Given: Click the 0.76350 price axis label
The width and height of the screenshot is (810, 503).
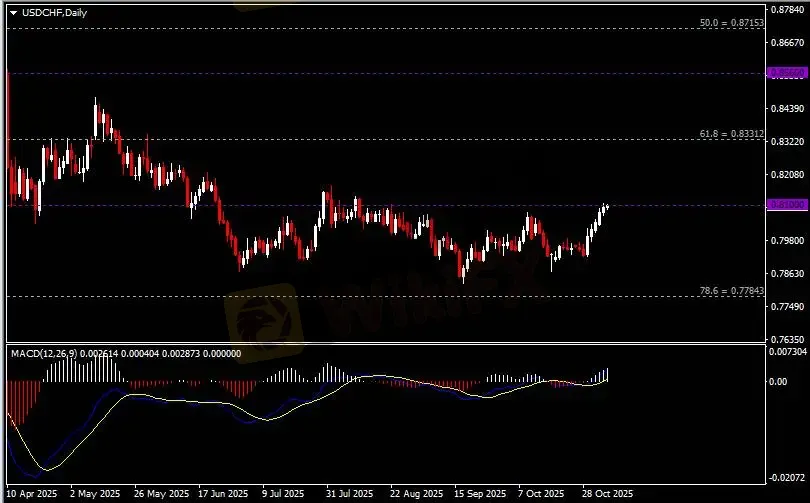Looking at the screenshot, I should point(788,340).
